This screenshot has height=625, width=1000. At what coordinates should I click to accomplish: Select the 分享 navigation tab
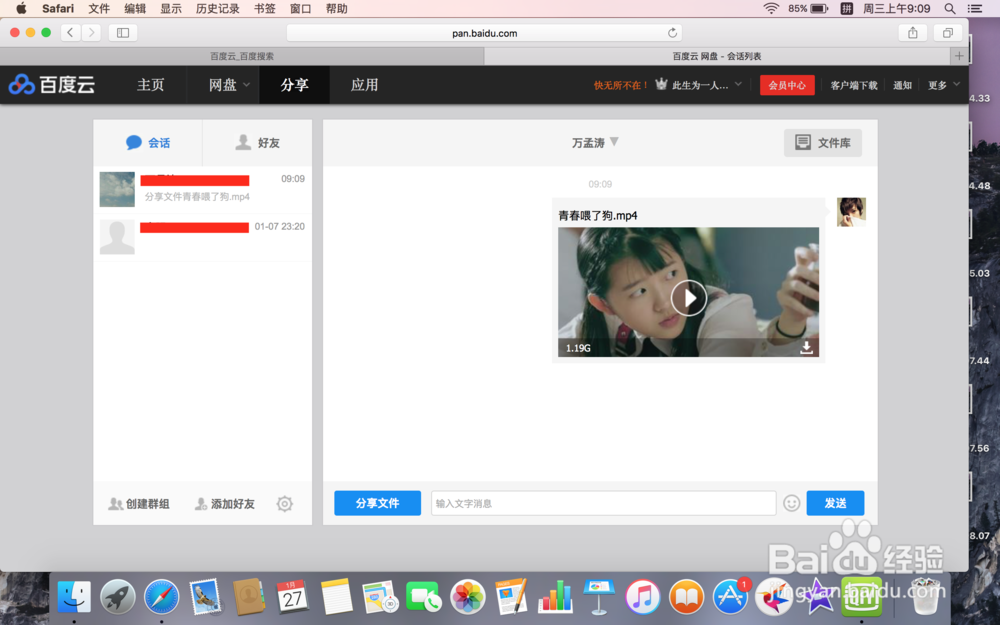294,85
